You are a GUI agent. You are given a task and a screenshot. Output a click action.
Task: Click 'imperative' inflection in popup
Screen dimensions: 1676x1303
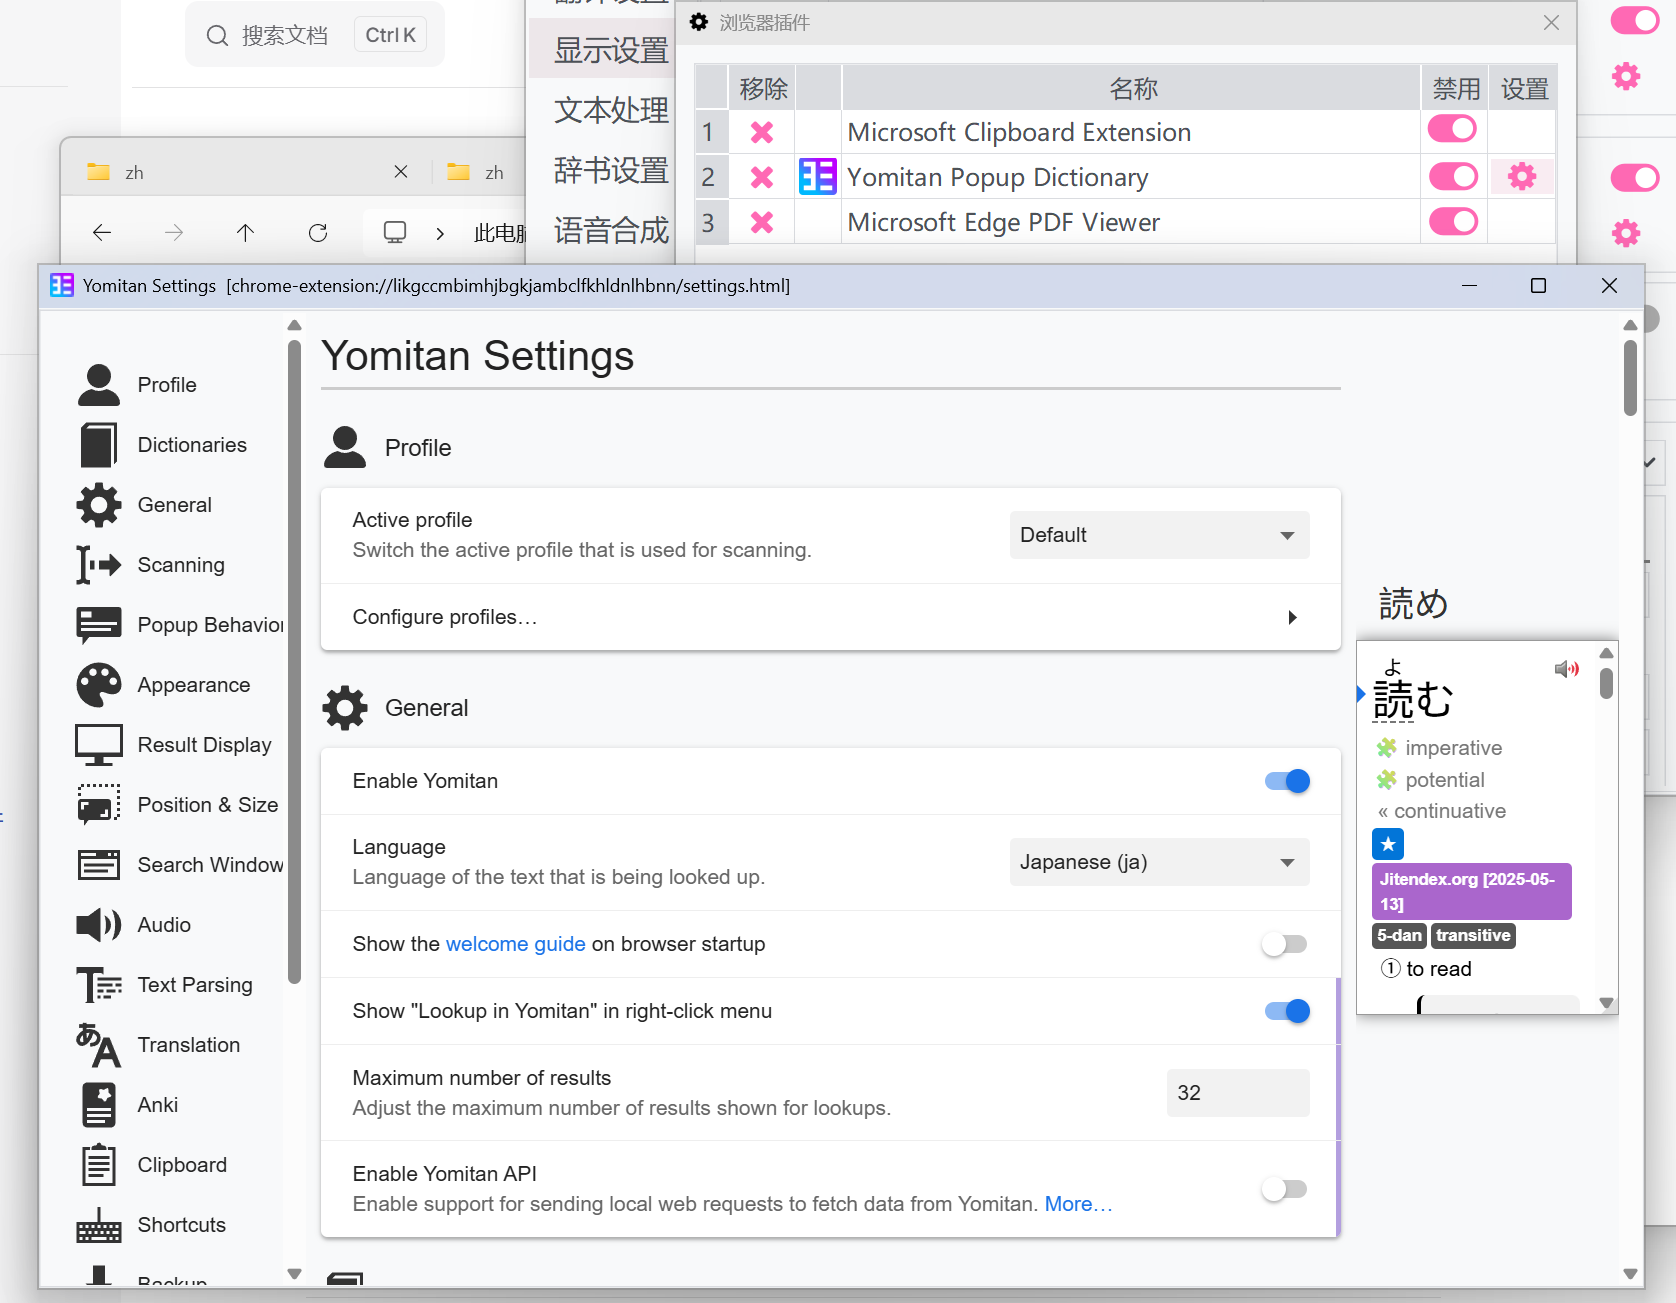[x=1453, y=748]
